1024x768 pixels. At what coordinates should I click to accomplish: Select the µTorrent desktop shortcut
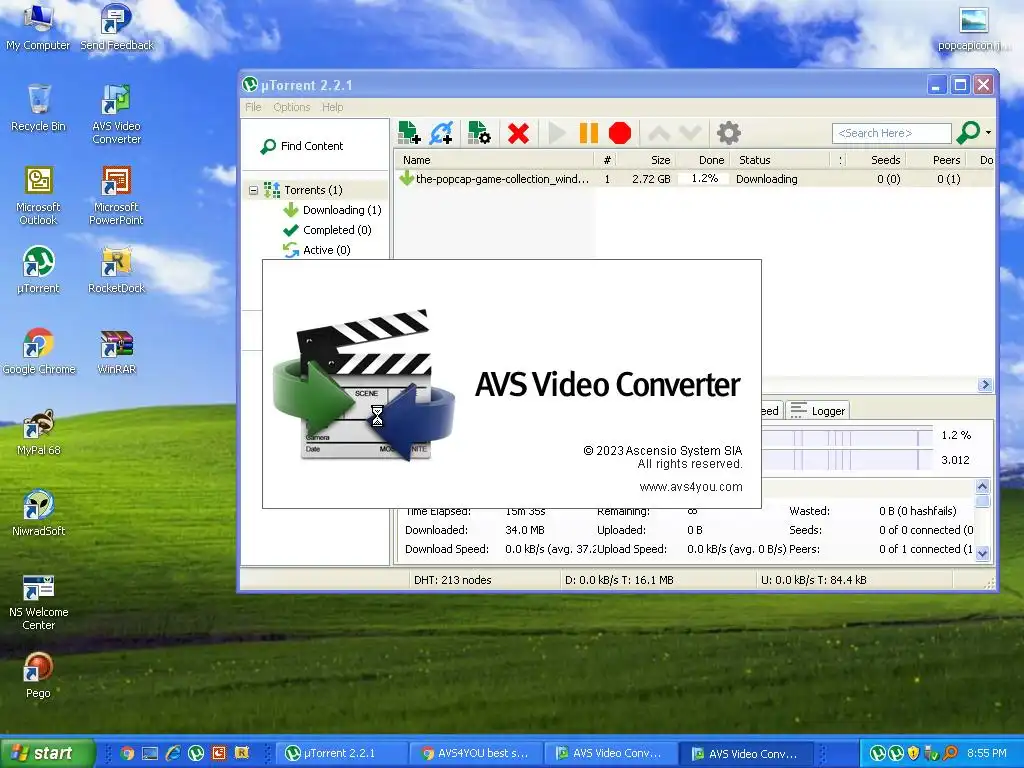[38, 270]
